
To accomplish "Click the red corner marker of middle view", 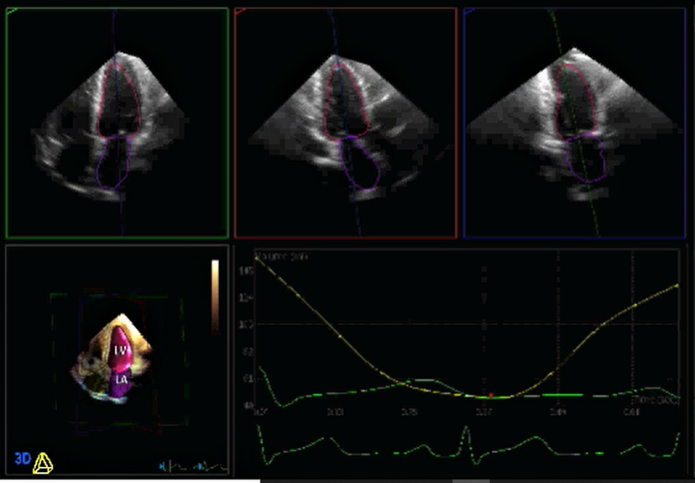I will 238,14.
